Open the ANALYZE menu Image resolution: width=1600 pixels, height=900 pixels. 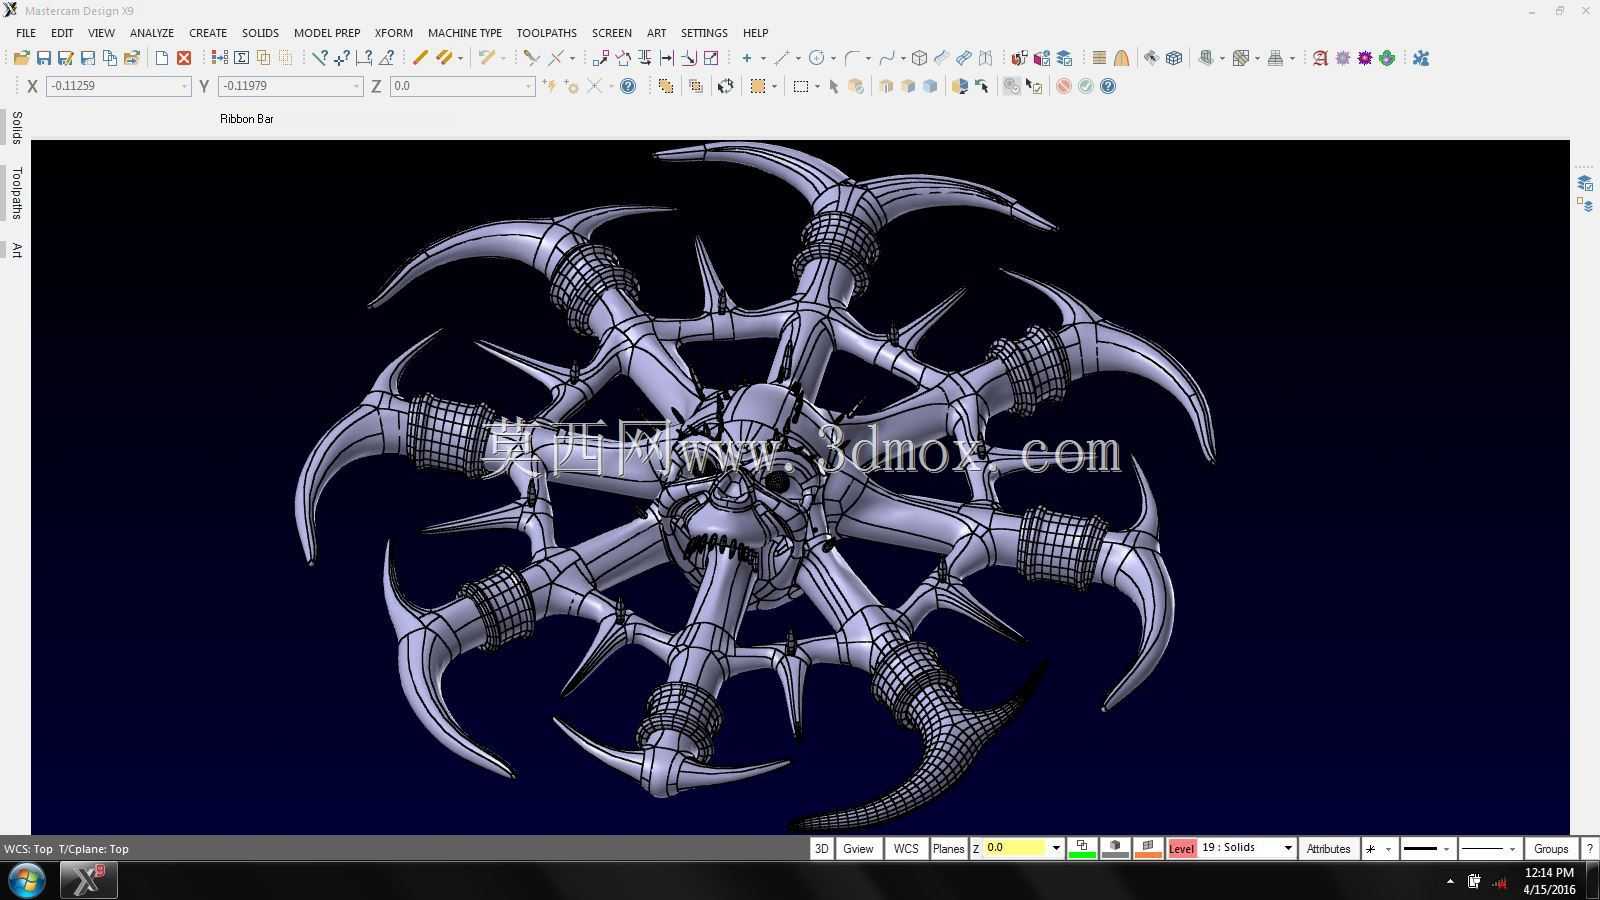(x=152, y=33)
